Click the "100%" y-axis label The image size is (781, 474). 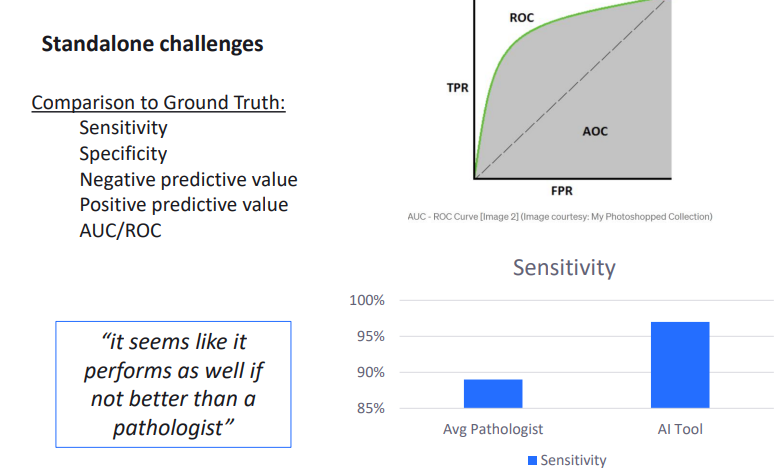[366, 300]
